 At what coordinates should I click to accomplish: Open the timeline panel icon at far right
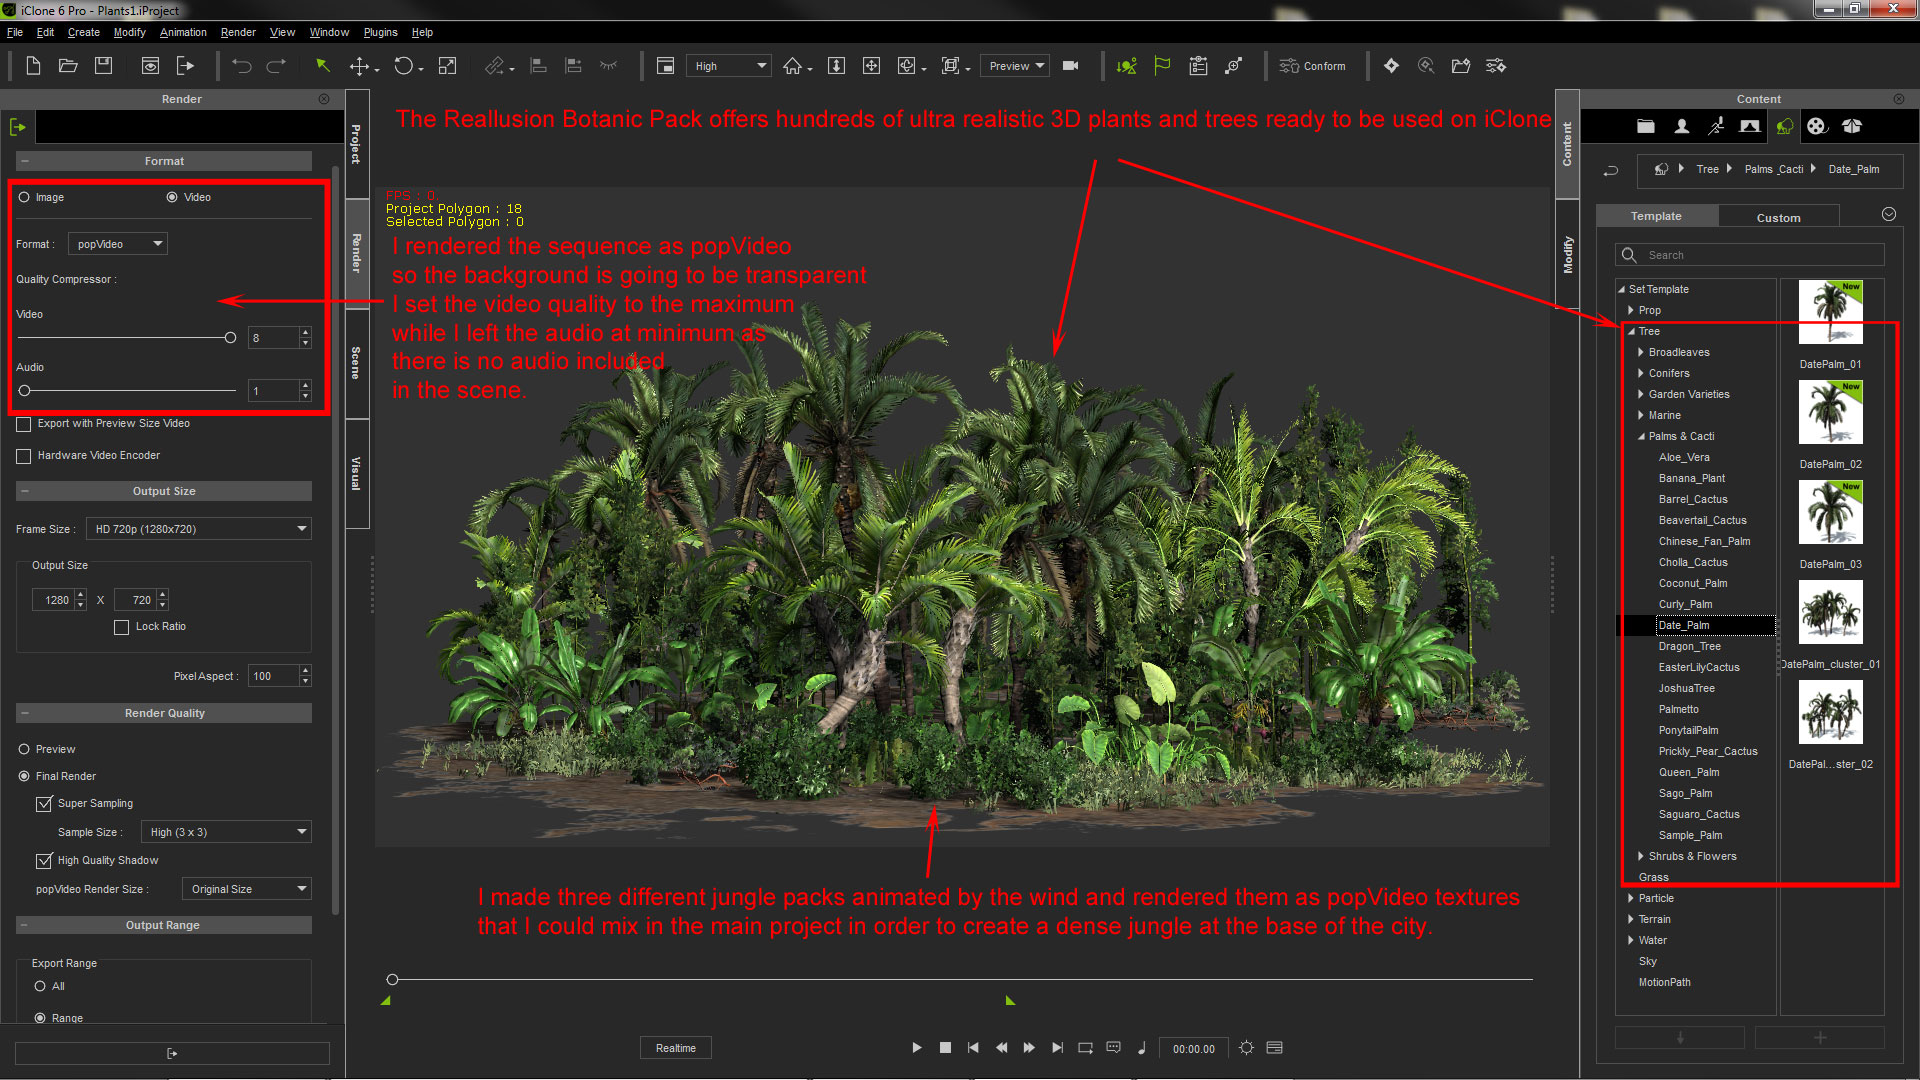point(1274,1048)
